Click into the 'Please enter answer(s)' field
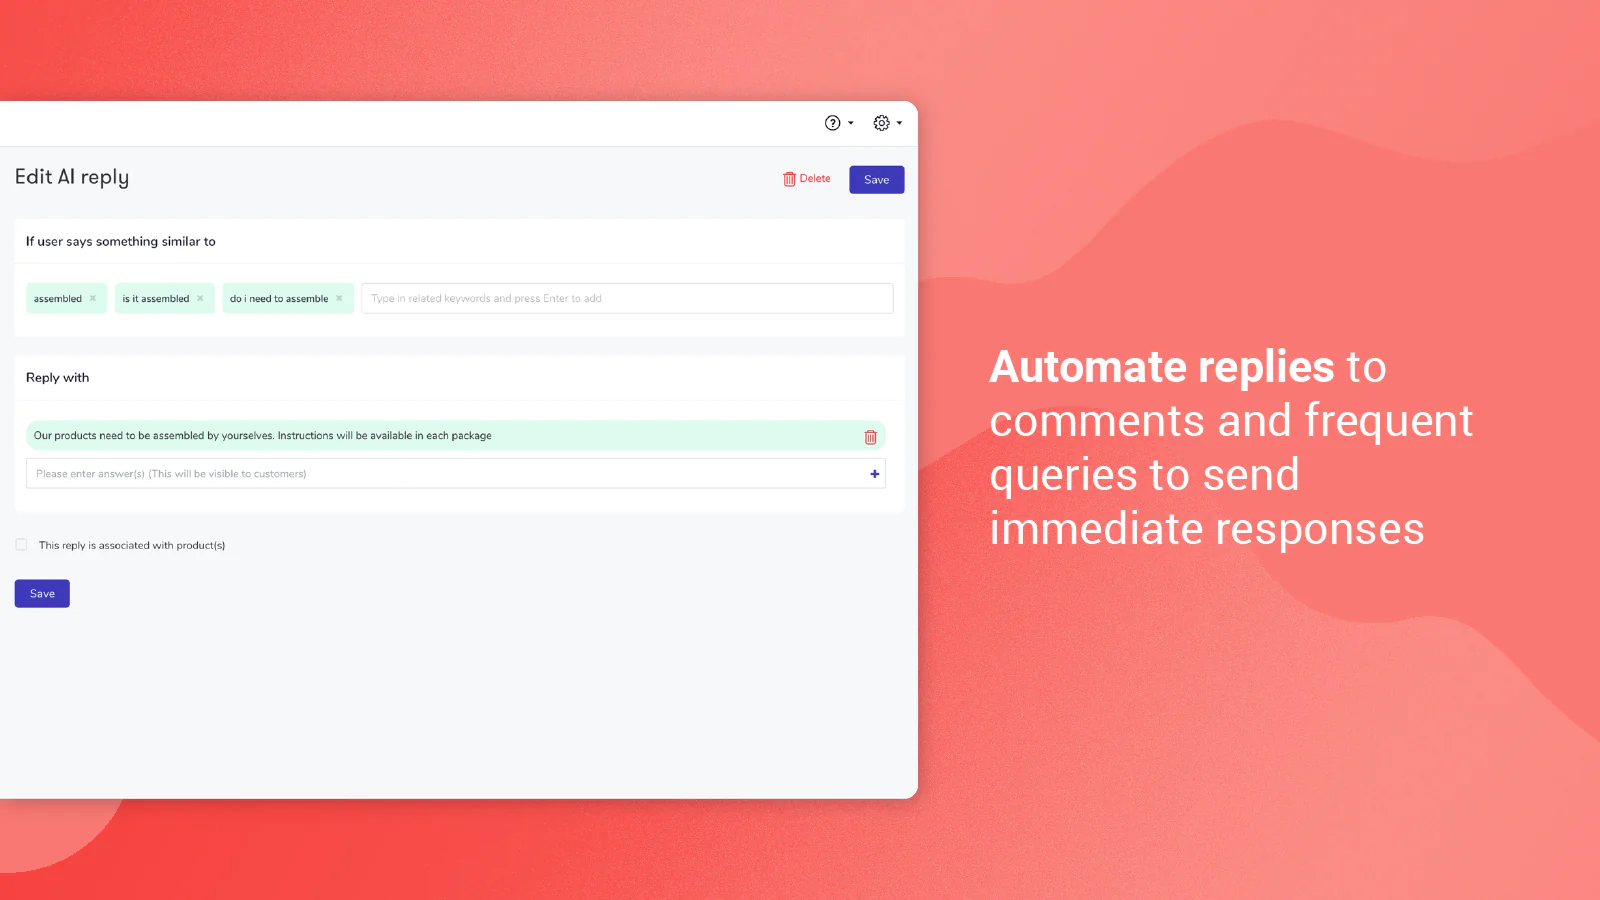This screenshot has width=1600, height=900. 440,474
